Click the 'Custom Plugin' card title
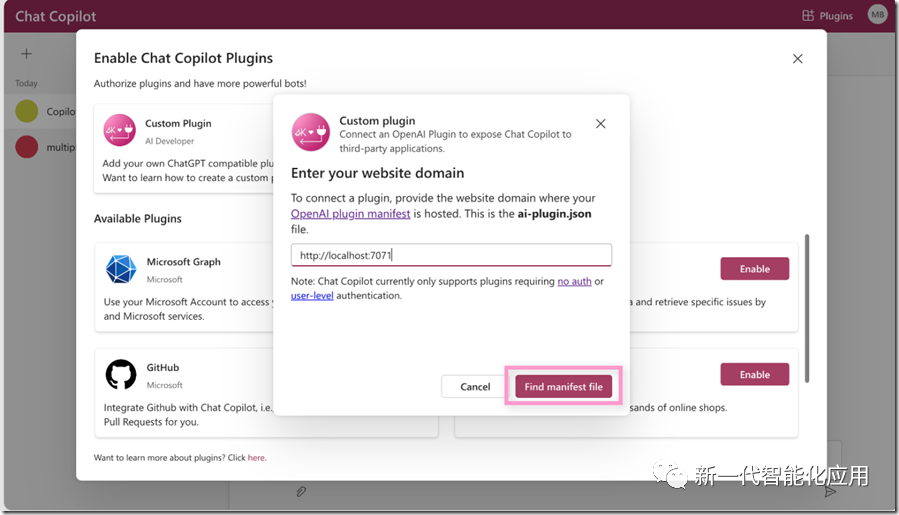Image resolution: width=899 pixels, height=515 pixels. [178, 123]
